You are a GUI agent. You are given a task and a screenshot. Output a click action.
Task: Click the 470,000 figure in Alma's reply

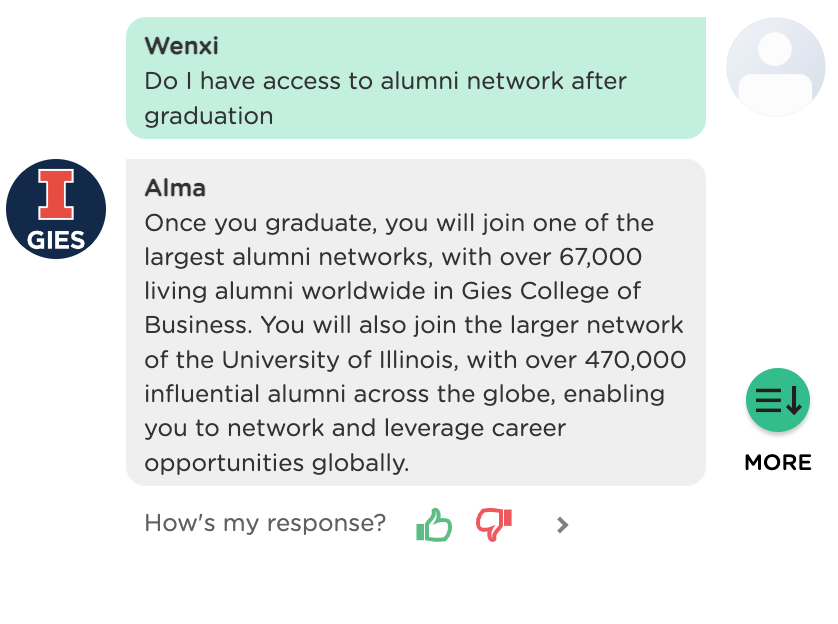[635, 360]
